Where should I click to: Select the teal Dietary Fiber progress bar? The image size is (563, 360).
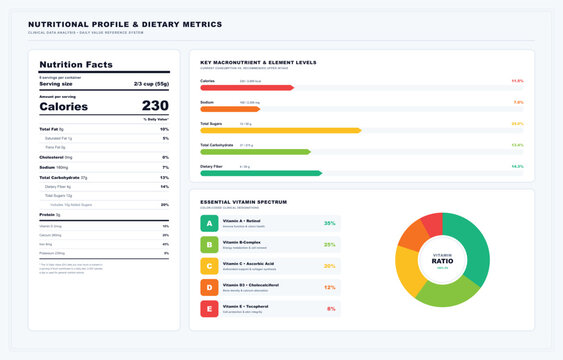coord(261,173)
